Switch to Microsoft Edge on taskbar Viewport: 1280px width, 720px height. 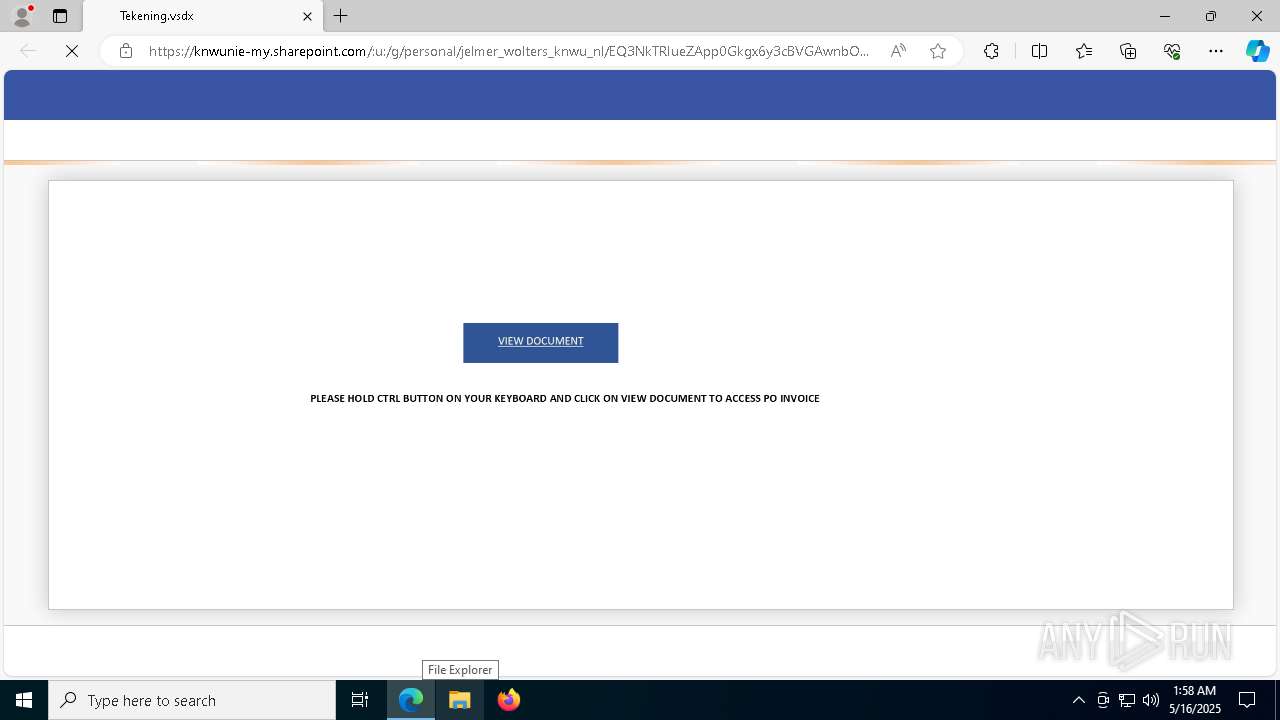coord(411,700)
